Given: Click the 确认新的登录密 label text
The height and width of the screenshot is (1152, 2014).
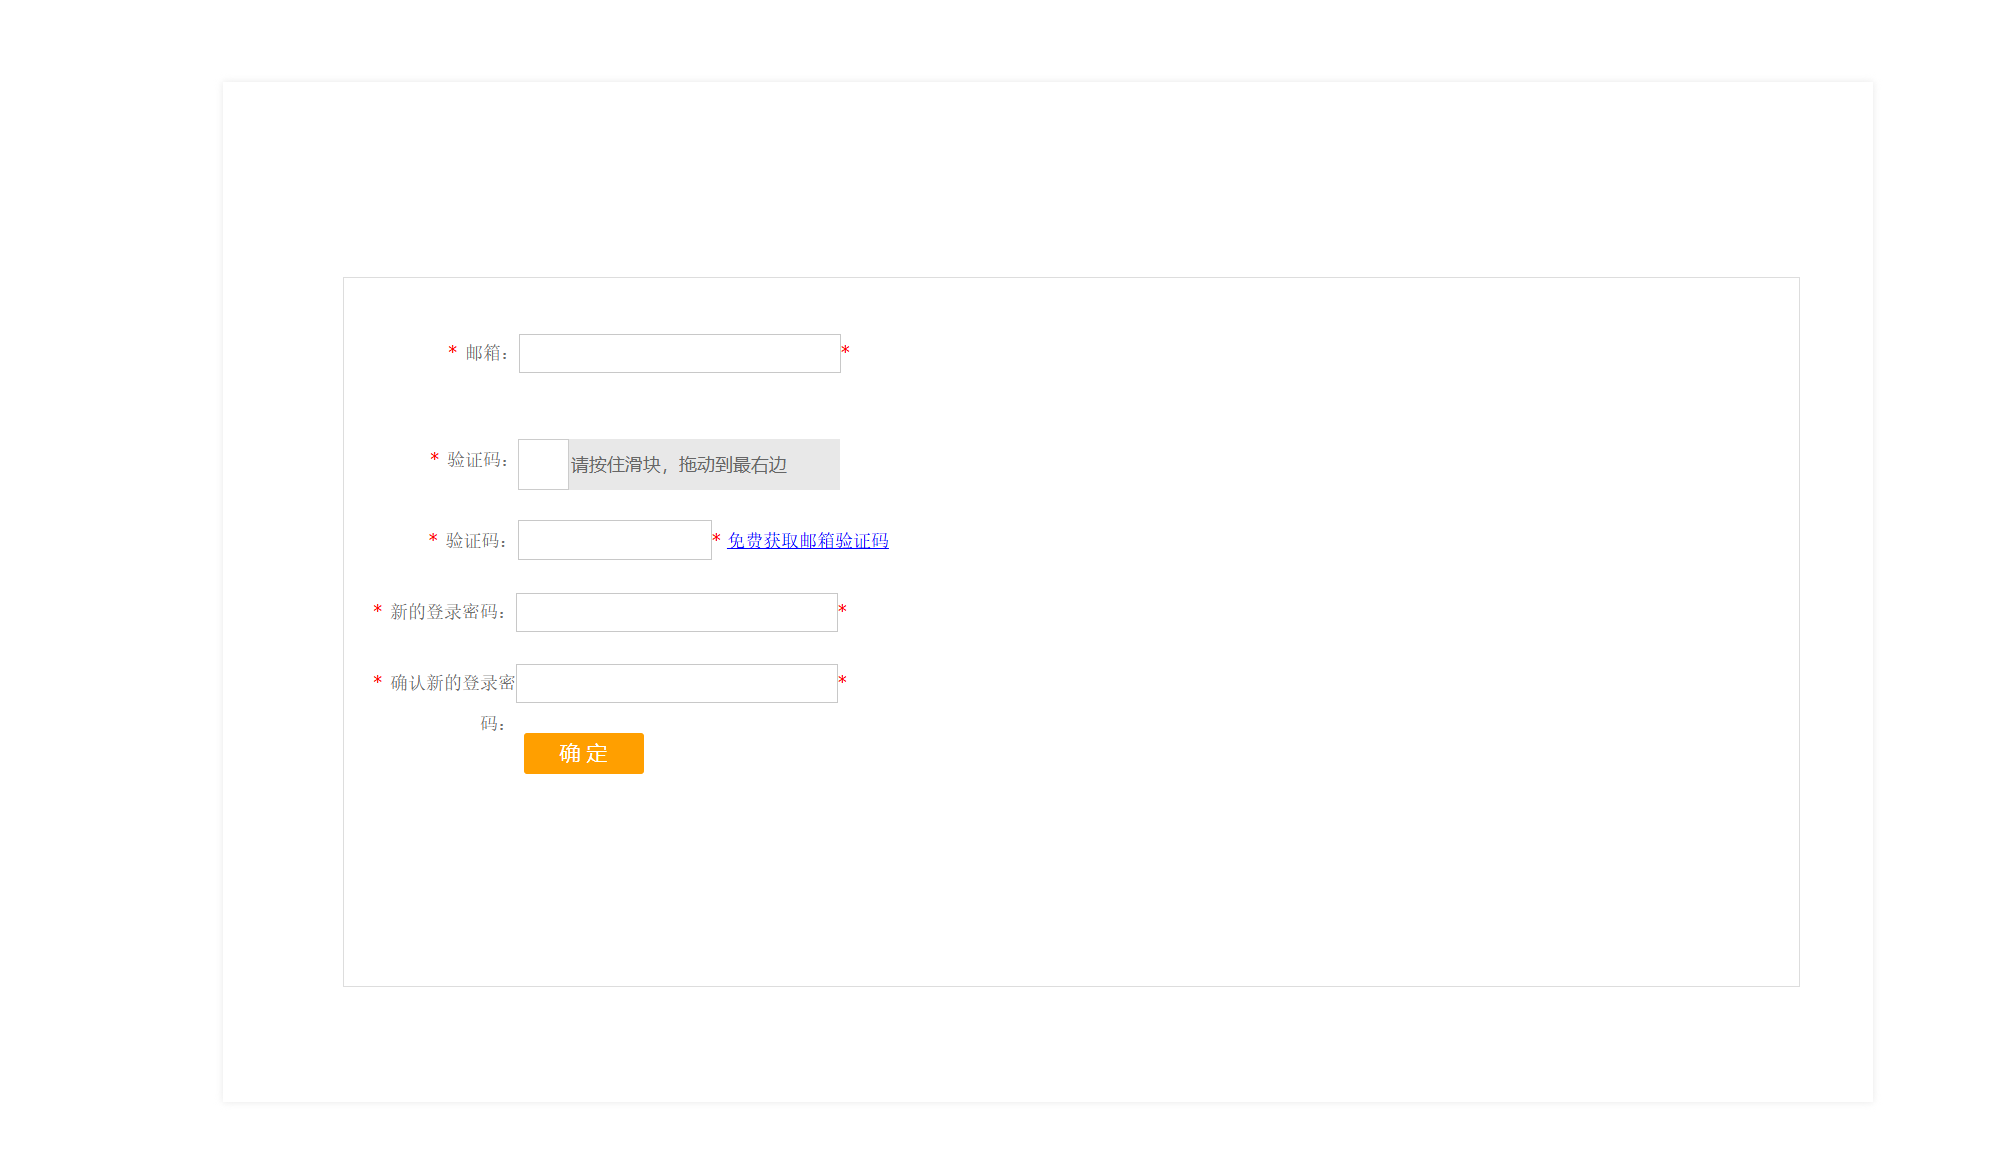Looking at the screenshot, I should (452, 683).
